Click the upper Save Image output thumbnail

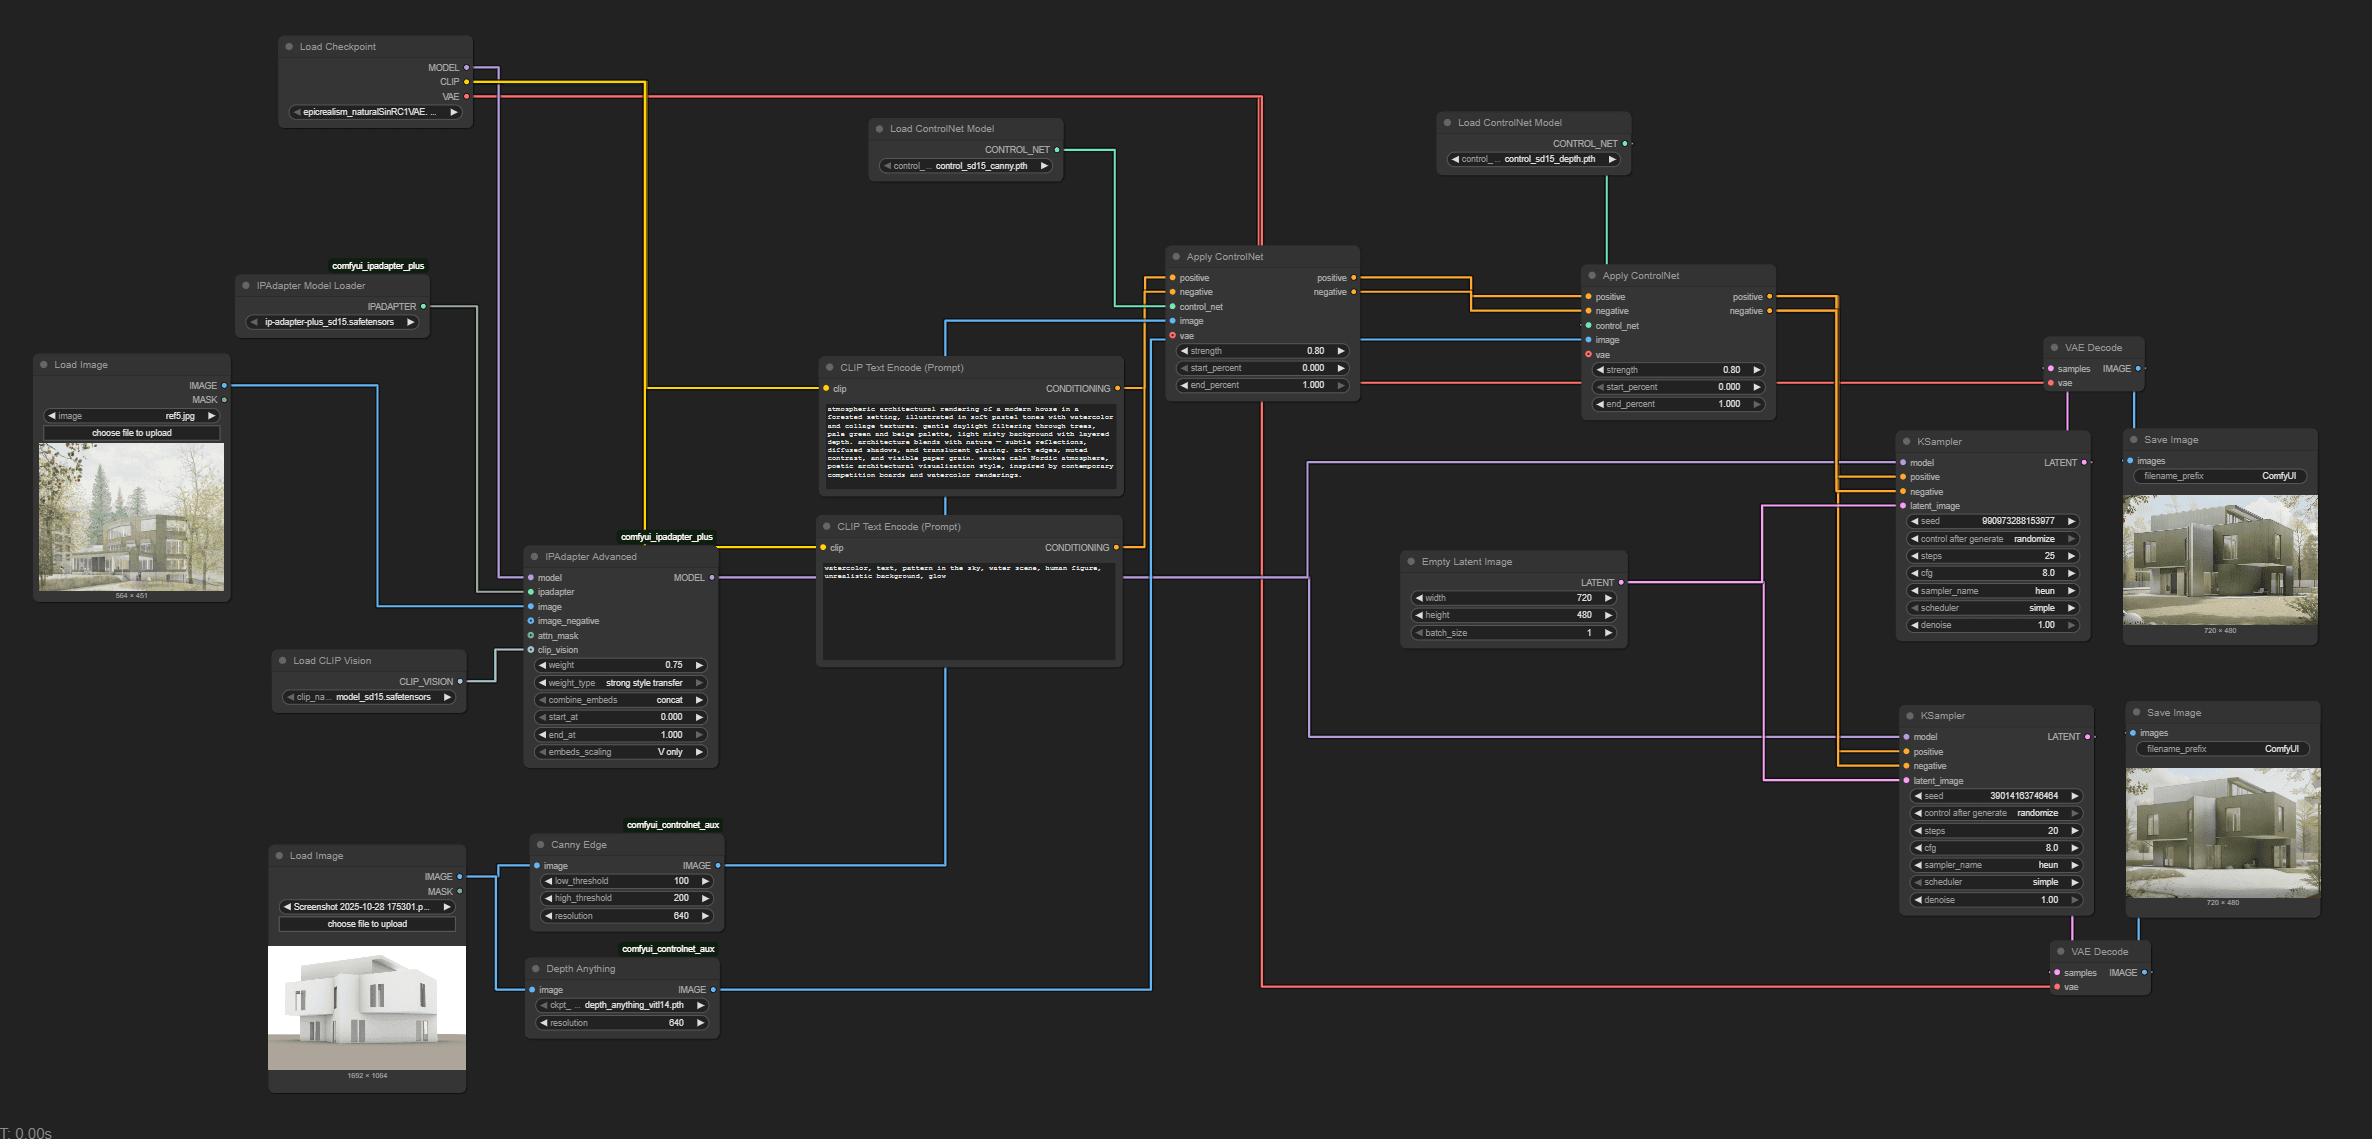pyautogui.click(x=2219, y=560)
